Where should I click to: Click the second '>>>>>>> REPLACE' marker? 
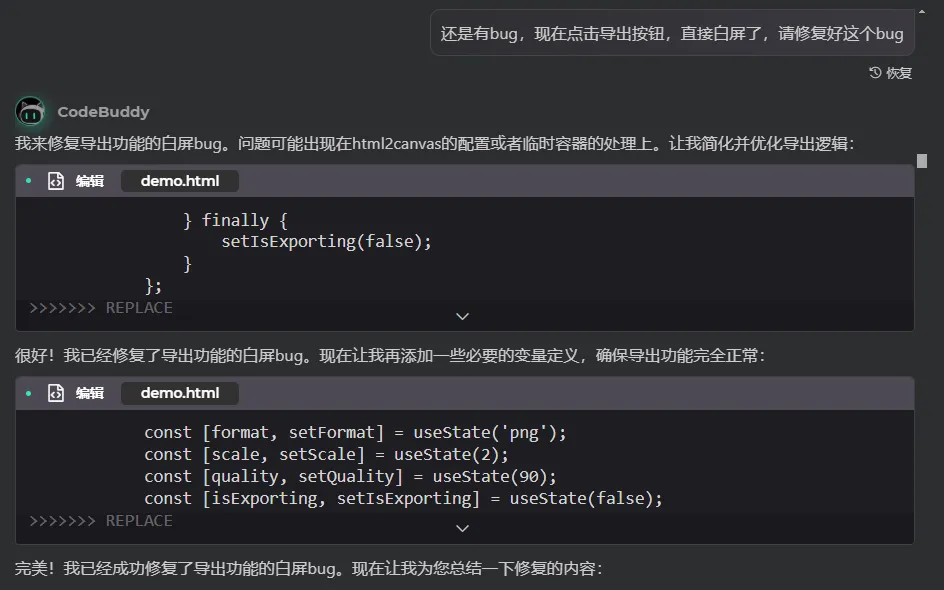[101, 520]
